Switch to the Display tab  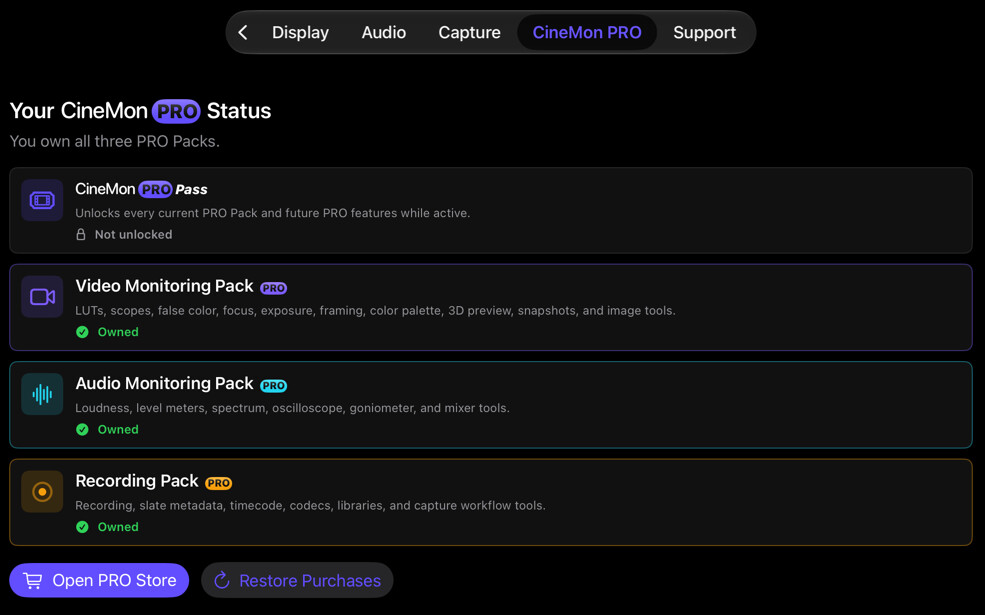click(300, 32)
